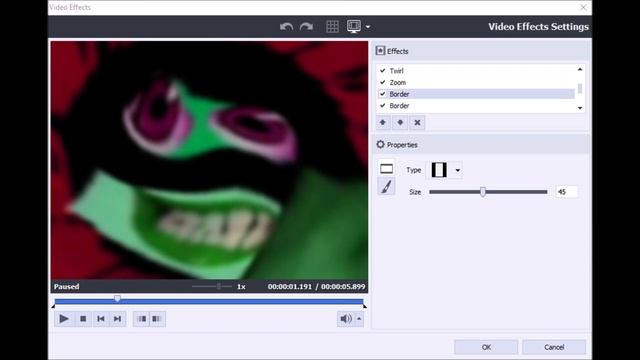The width and height of the screenshot is (640, 360).
Task: Click the Size slider handle
Action: tap(483, 192)
